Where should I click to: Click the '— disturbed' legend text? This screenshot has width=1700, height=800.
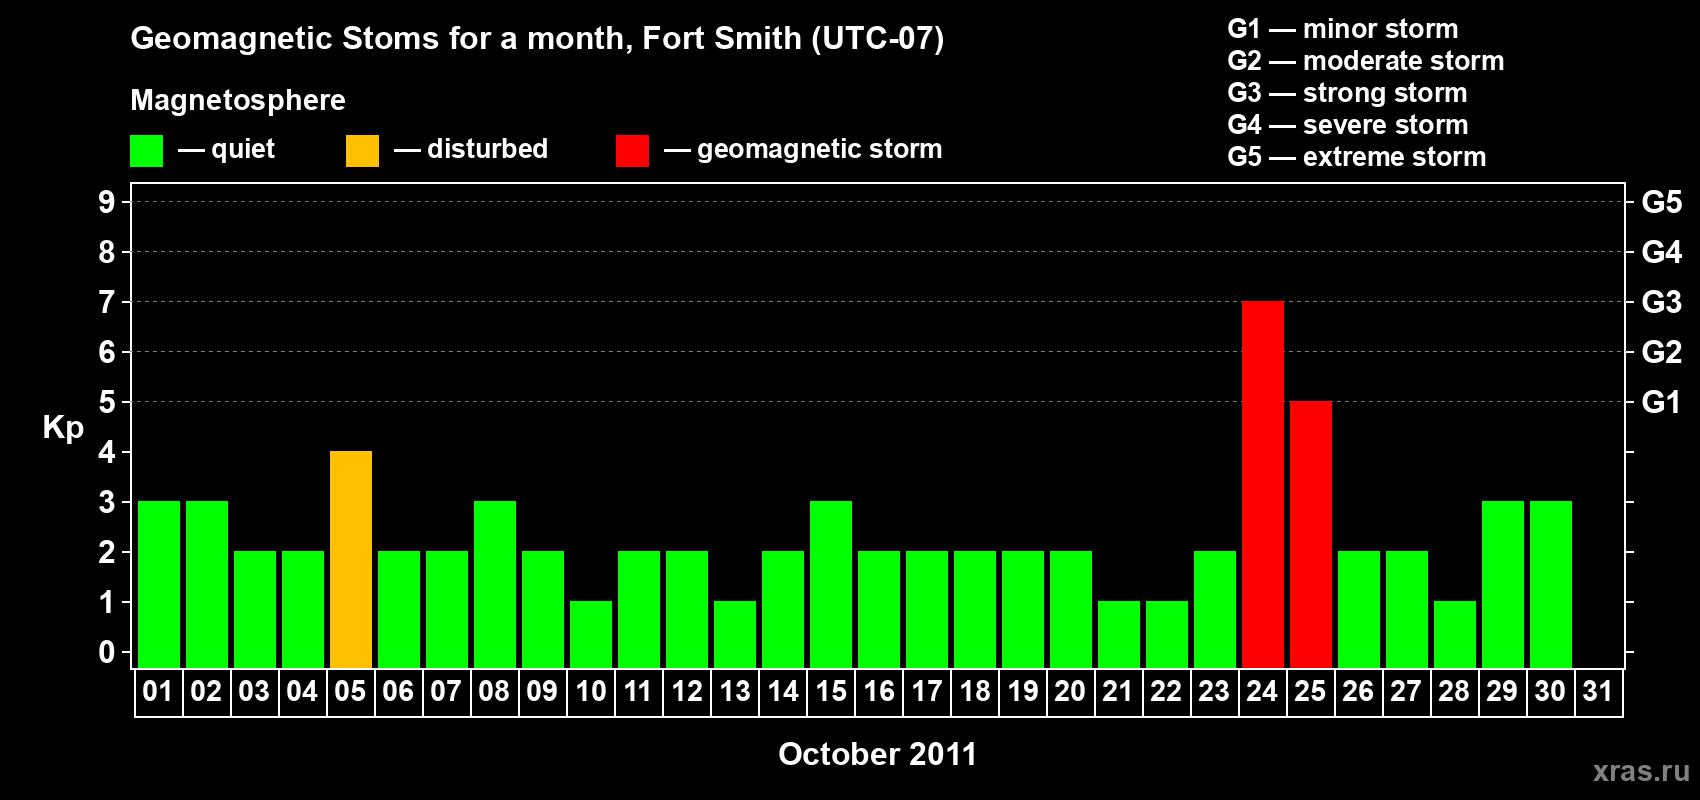pyautogui.click(x=471, y=149)
